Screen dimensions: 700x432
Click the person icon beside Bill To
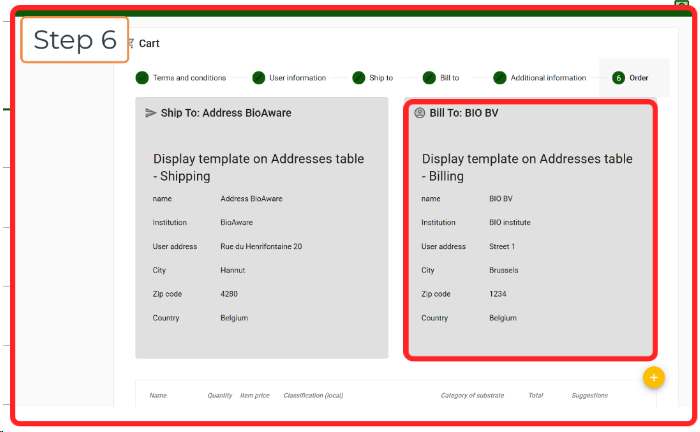419,113
